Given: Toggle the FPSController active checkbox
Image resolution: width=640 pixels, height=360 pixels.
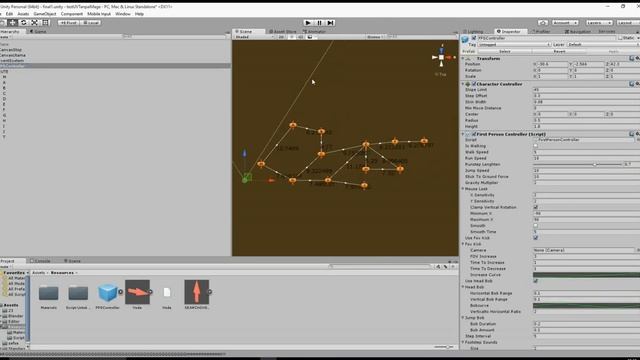Looking at the screenshot, I should (474, 38).
